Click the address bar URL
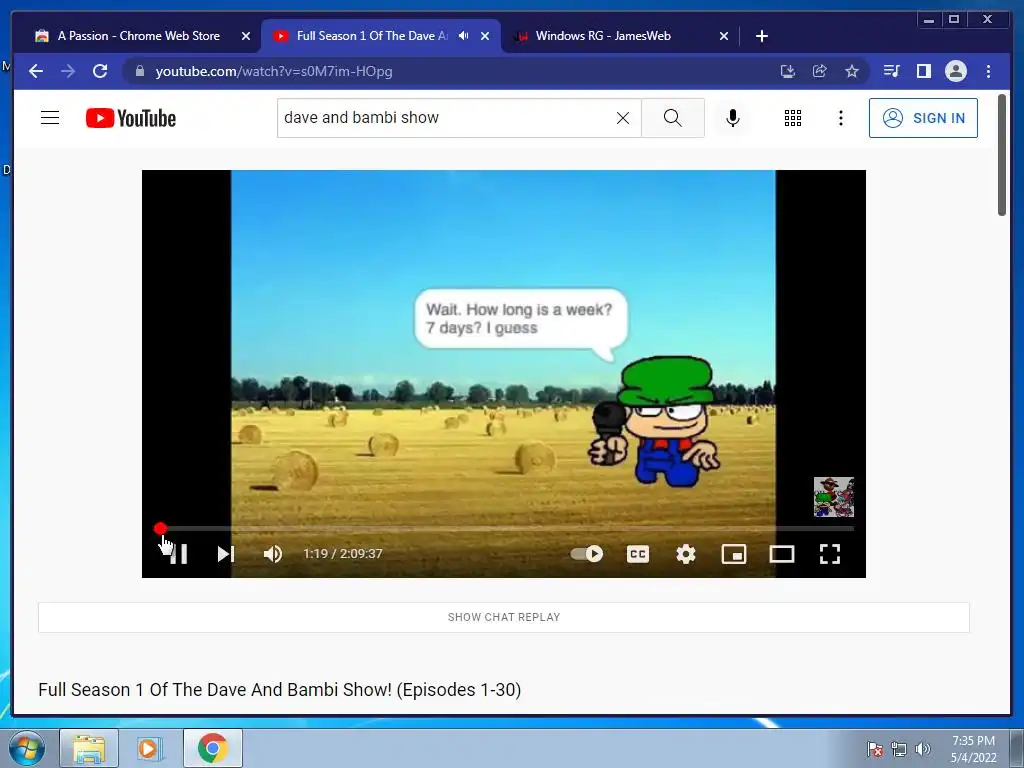 click(274, 71)
